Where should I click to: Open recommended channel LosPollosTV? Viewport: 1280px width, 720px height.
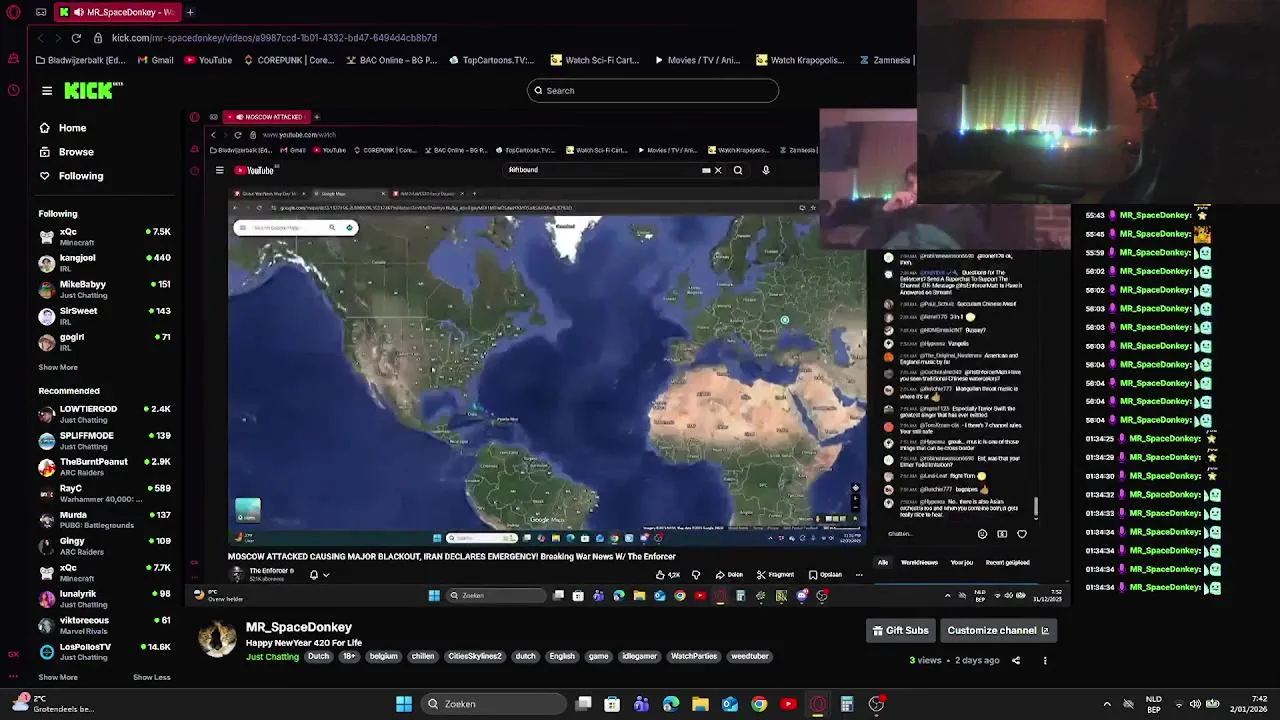point(104,652)
